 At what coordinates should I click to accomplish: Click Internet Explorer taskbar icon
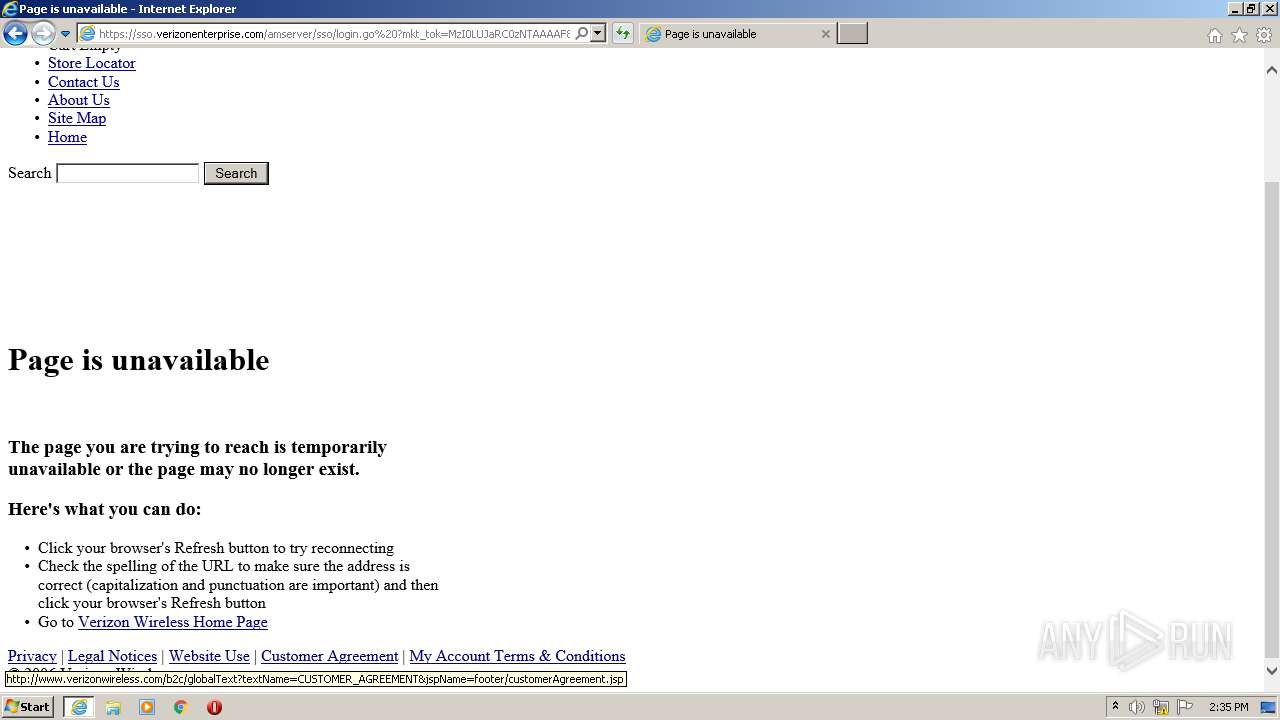pyautogui.click(x=79, y=707)
